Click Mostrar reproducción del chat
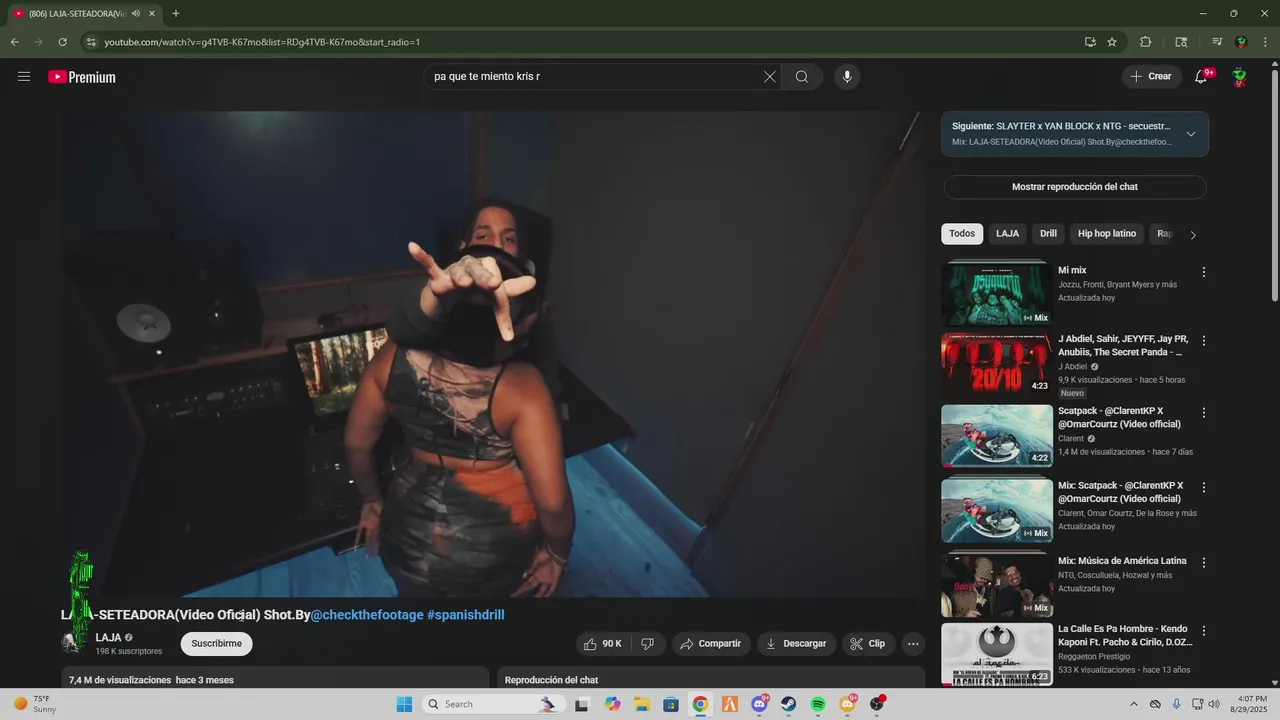 click(1075, 187)
